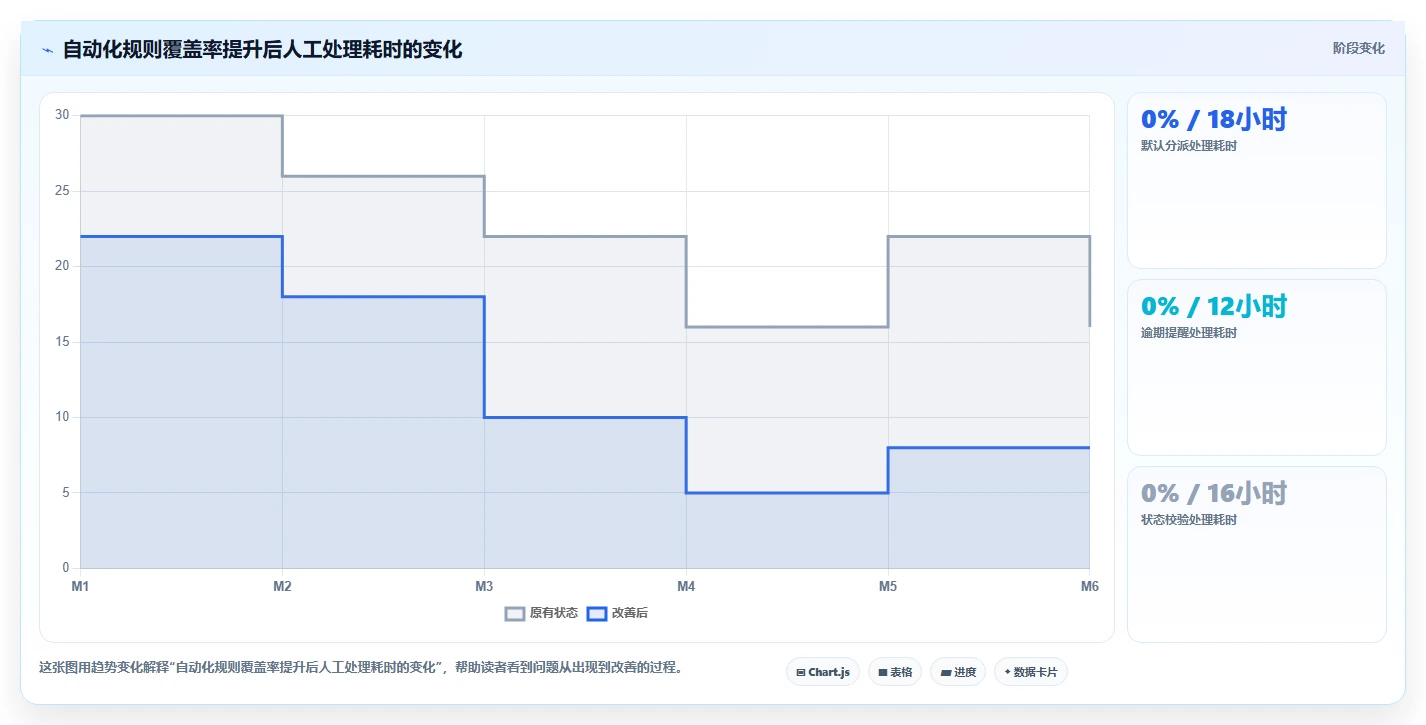1426x725 pixels.
Task: Open the 逾期提醒处理耗时 card
Action: pyautogui.click(x=1257, y=368)
